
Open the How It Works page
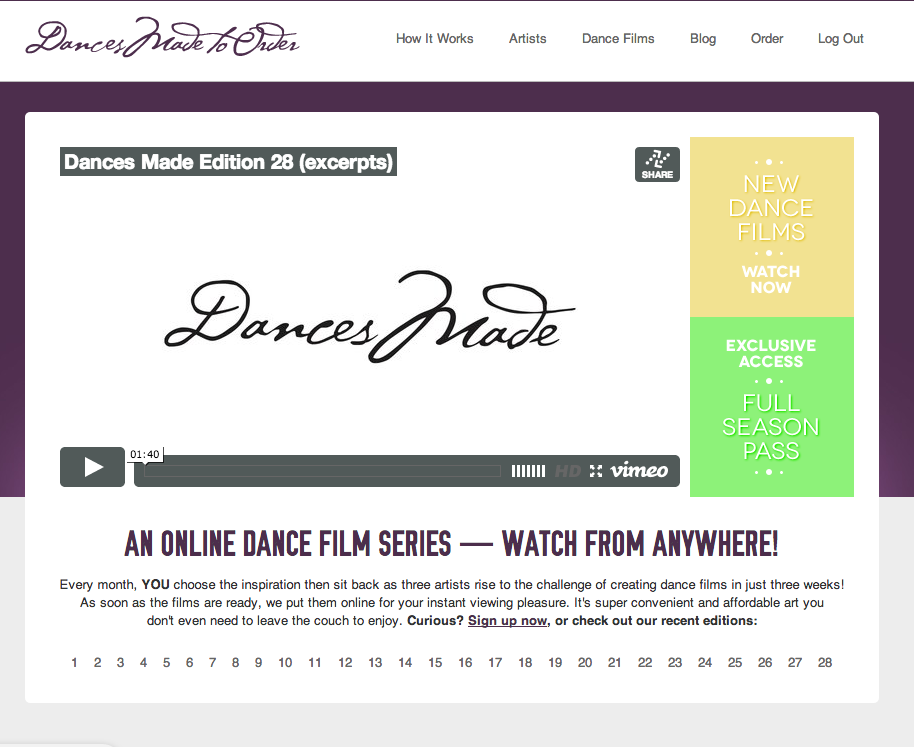[x=434, y=38]
